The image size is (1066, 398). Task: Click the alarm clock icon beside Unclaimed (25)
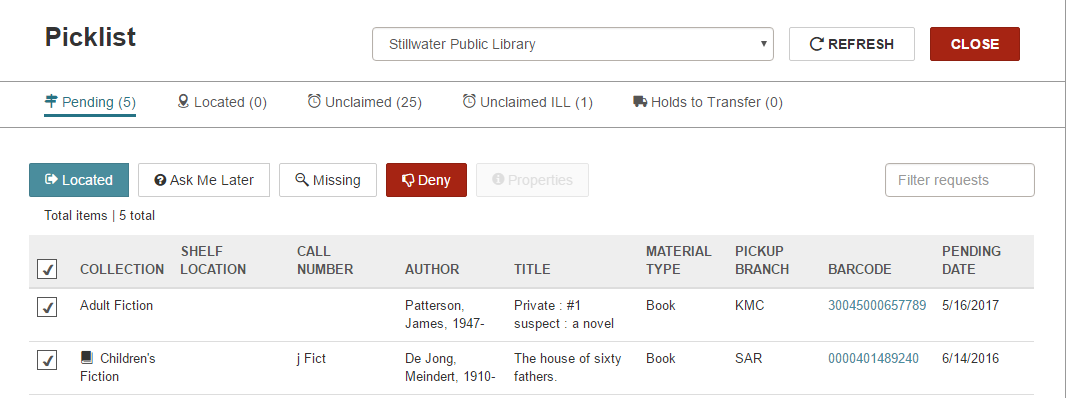pyautogui.click(x=314, y=101)
